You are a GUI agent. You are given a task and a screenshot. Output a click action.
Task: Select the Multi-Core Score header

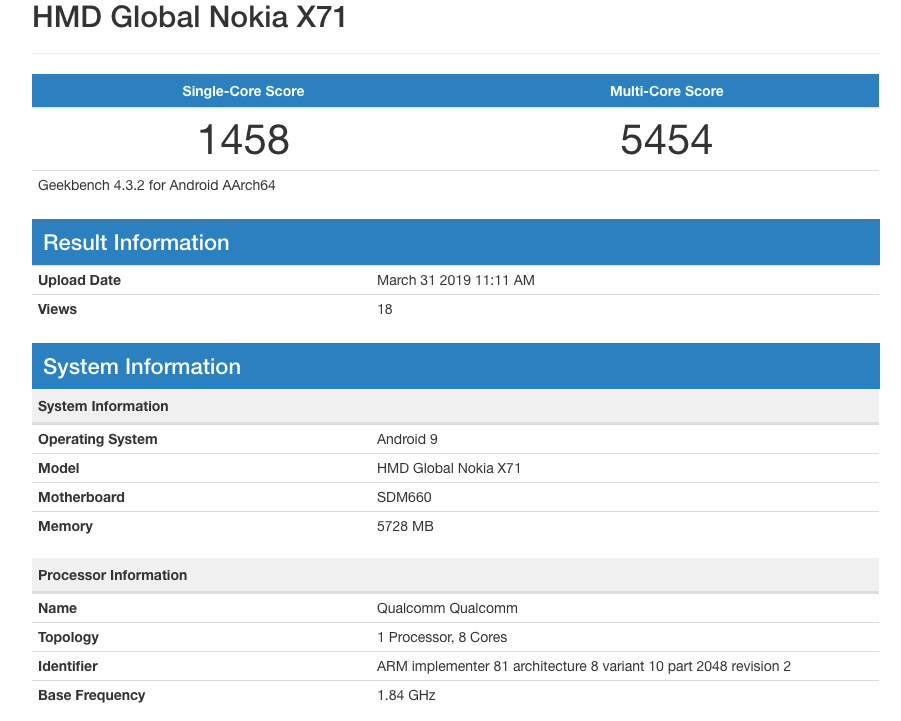pyautogui.click(x=666, y=91)
